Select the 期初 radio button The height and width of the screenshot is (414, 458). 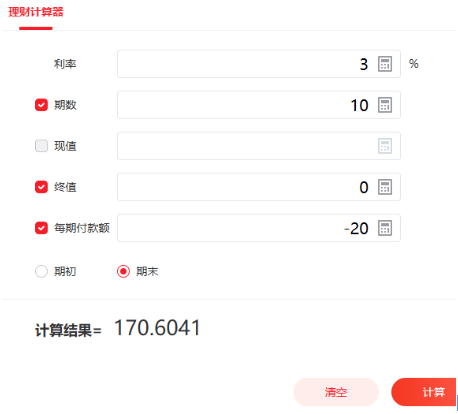pos(41,271)
